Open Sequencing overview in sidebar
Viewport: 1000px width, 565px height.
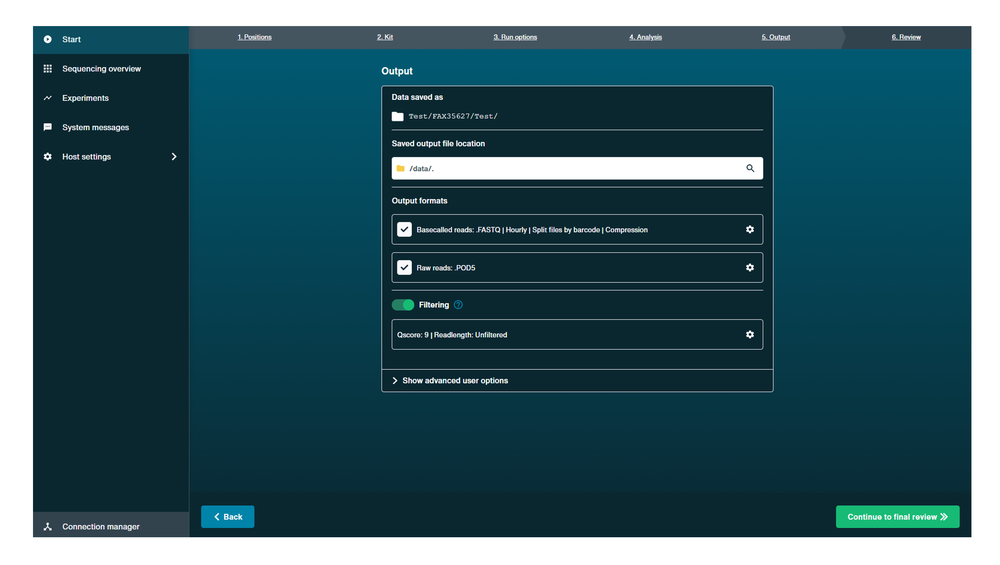111,69
